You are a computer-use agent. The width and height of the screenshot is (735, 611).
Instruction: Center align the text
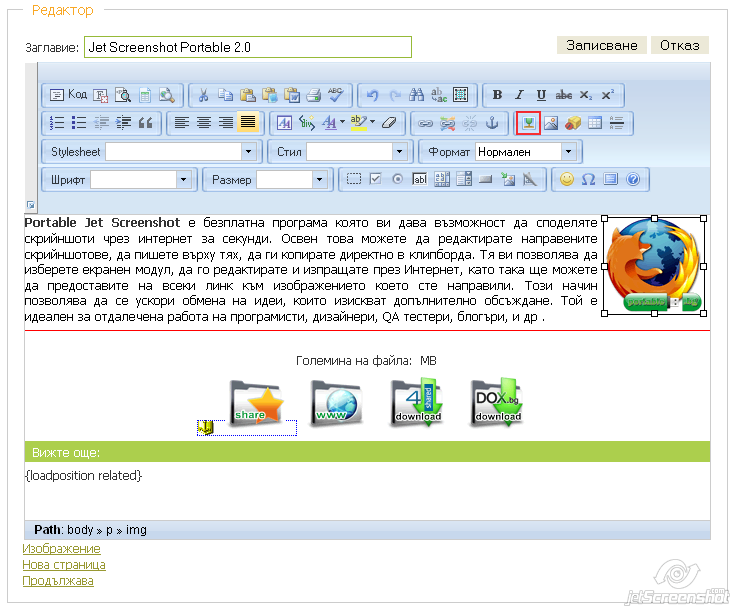pos(203,123)
